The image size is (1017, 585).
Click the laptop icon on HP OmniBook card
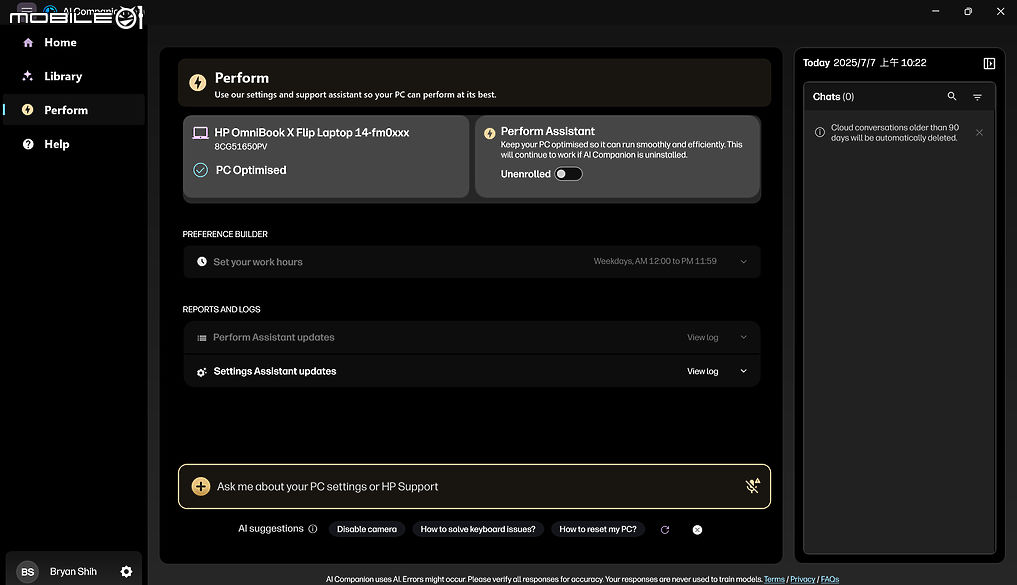[x=200, y=133]
